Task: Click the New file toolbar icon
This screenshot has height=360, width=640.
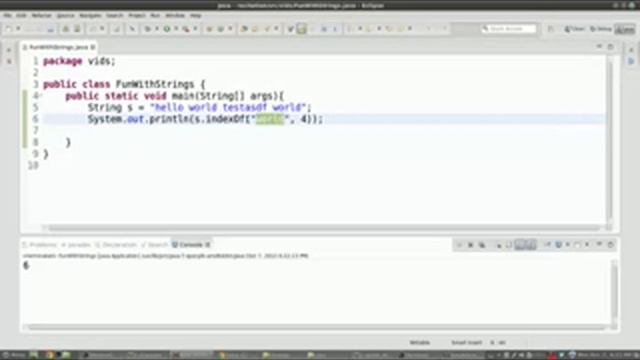Action: click(9, 29)
